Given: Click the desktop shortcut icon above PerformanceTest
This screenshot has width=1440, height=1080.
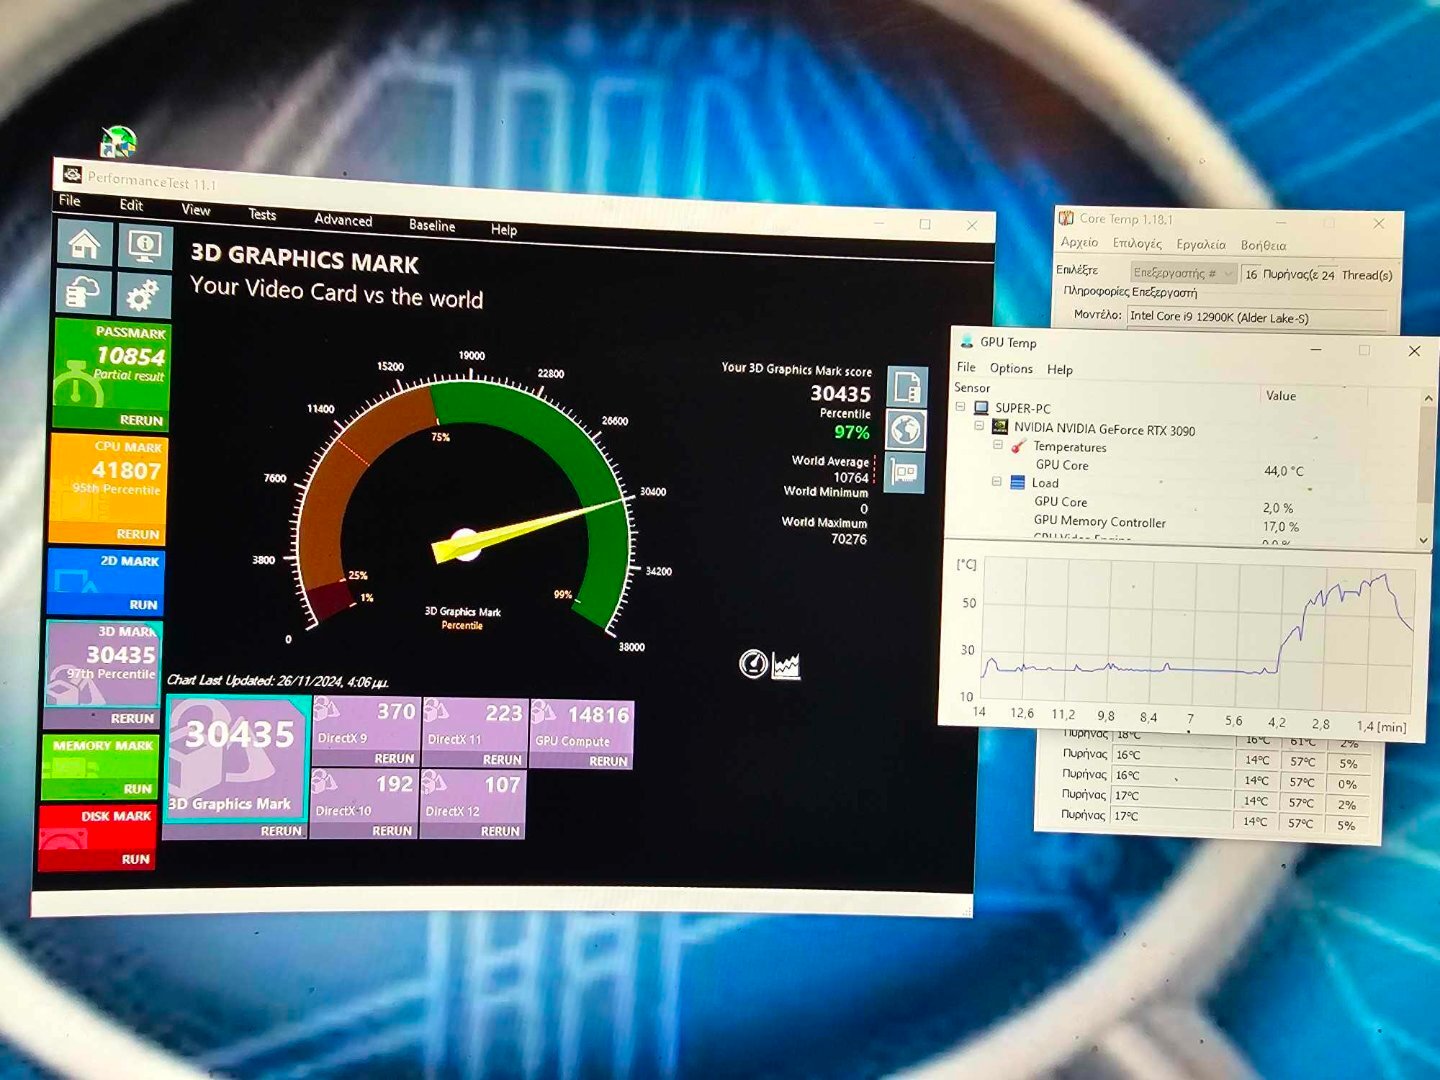Looking at the screenshot, I should (x=118, y=142).
